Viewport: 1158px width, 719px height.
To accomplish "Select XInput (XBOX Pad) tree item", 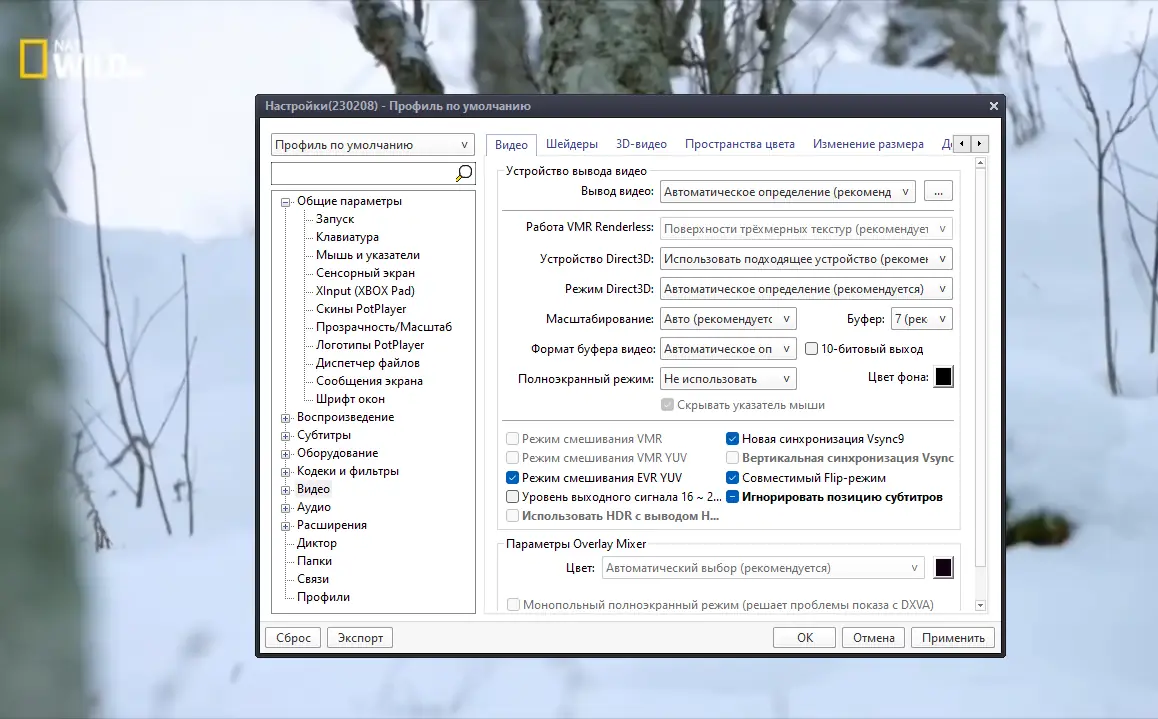I will point(365,291).
